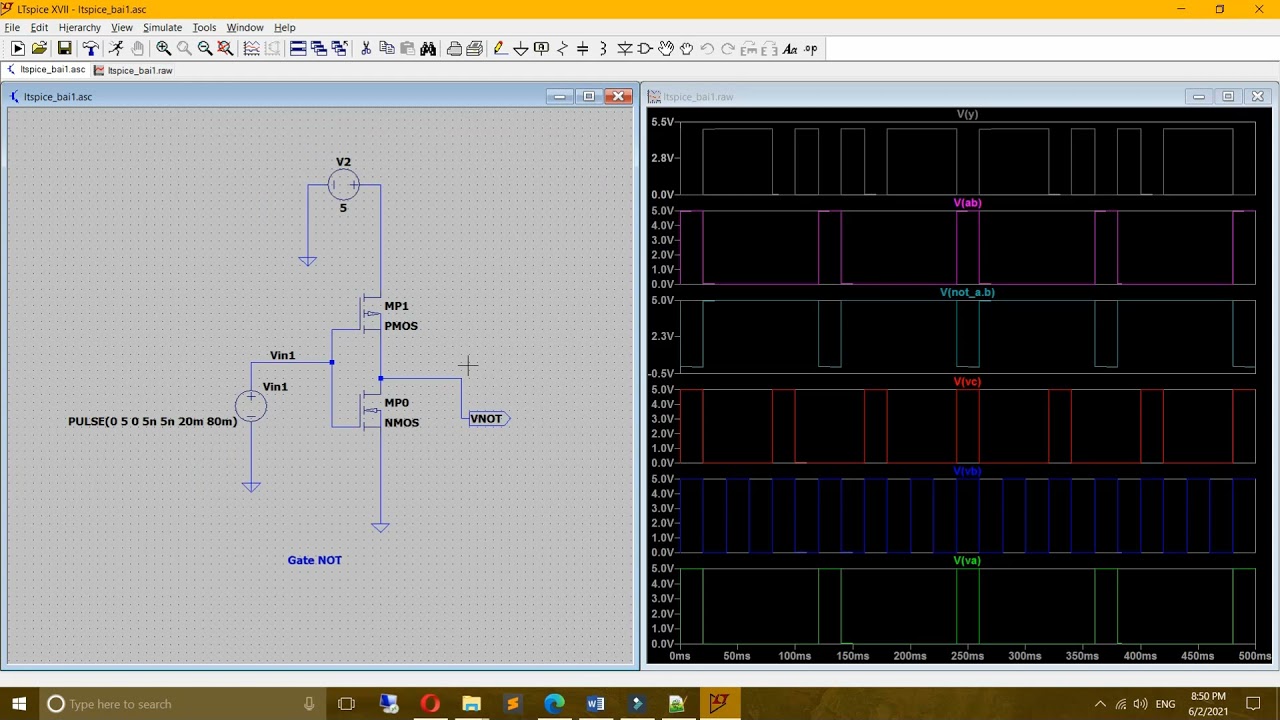Screen dimensions: 1280x720
Task: Open the View menu
Action: coord(122,28)
